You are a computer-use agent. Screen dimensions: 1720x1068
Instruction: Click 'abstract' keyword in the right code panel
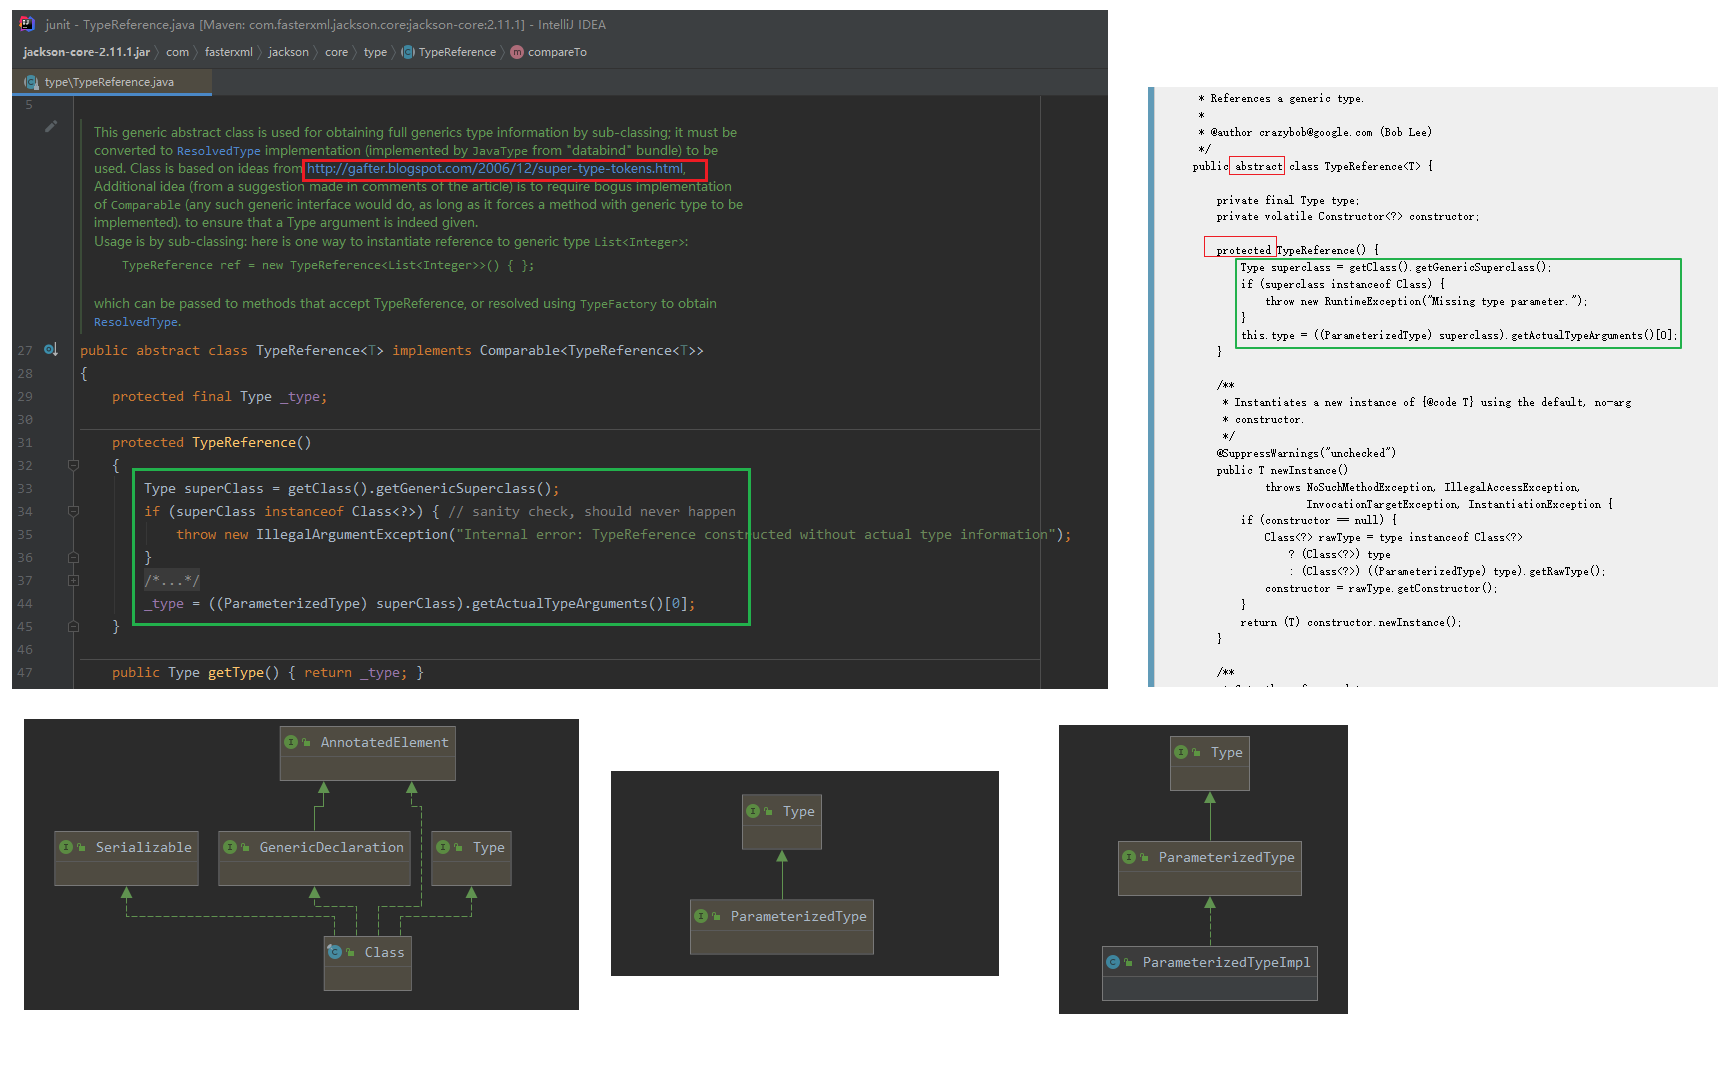(1258, 166)
